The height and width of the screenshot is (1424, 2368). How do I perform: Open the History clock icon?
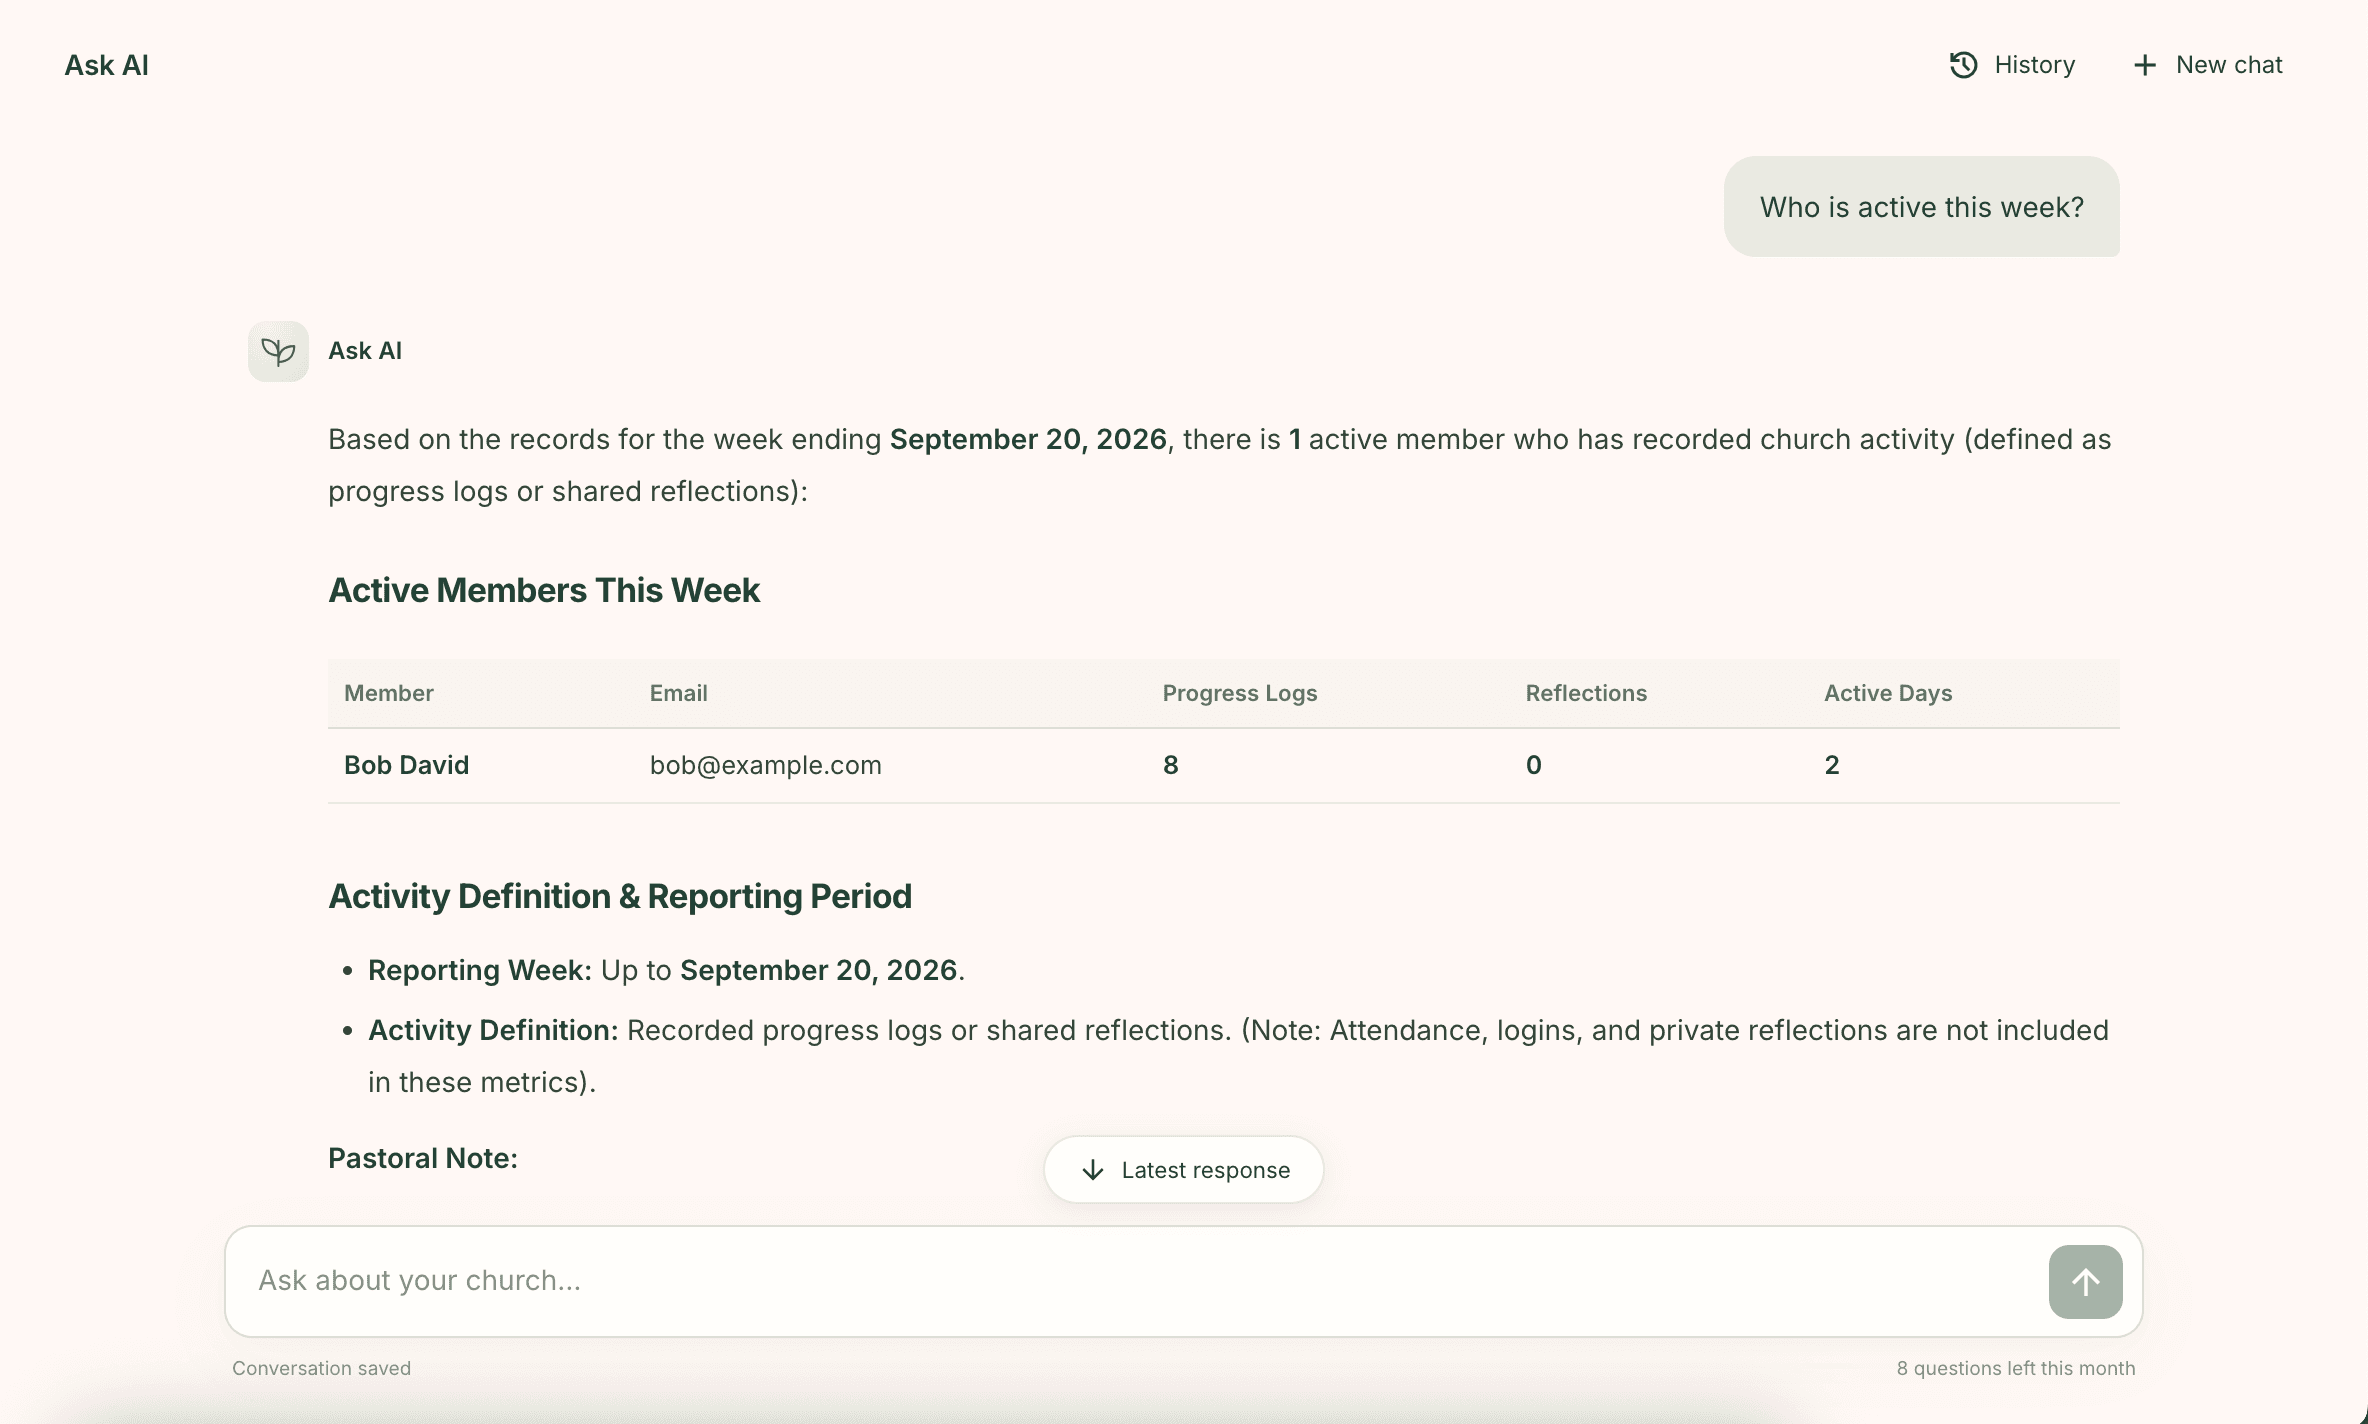coord(1963,65)
